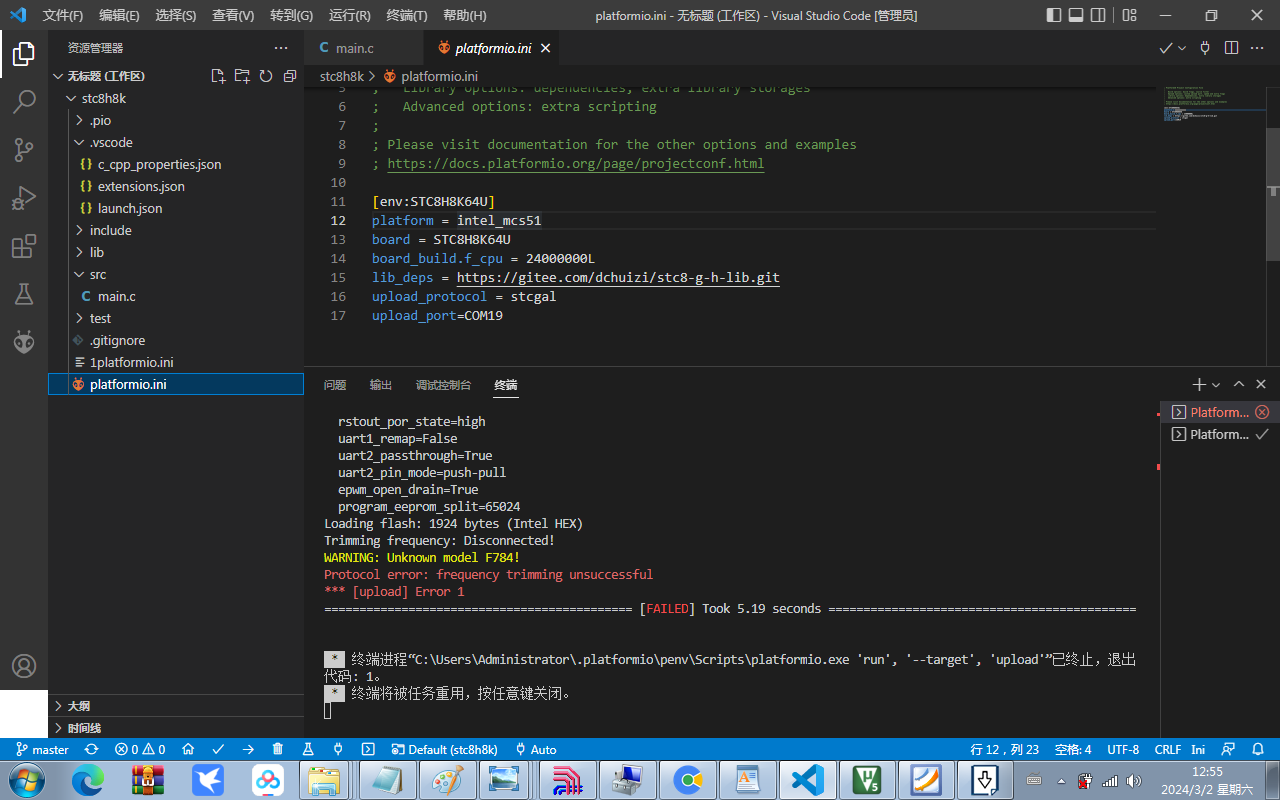Open the Extensions view
This screenshot has height=800, width=1280.
pos(24,246)
